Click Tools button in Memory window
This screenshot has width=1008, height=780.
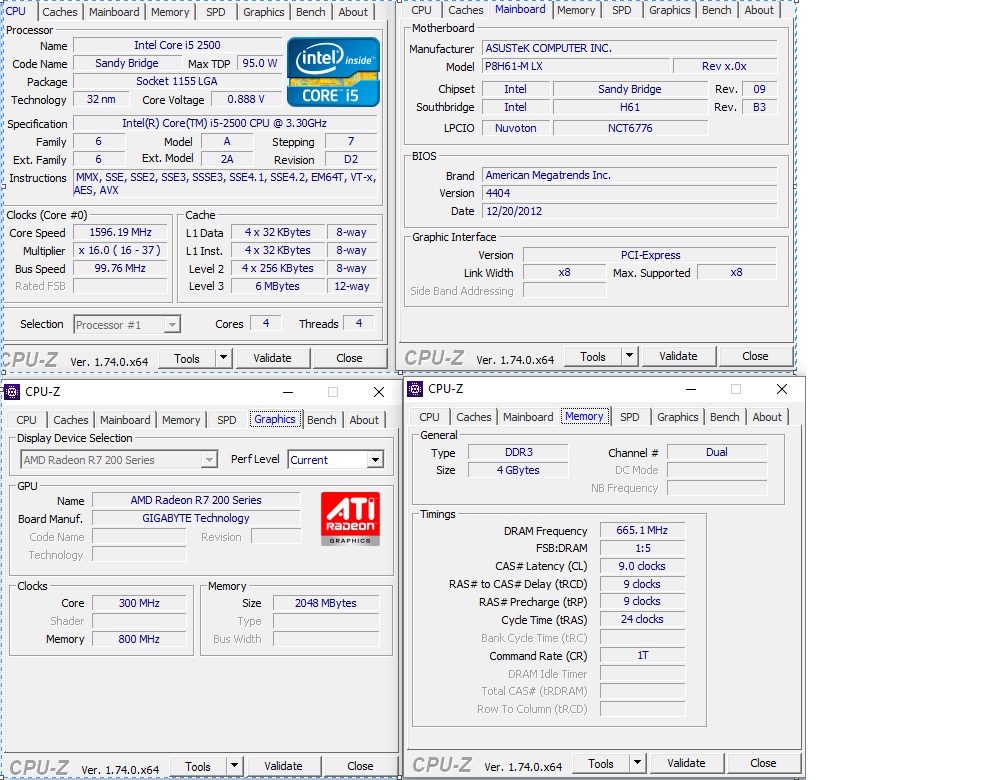point(600,763)
